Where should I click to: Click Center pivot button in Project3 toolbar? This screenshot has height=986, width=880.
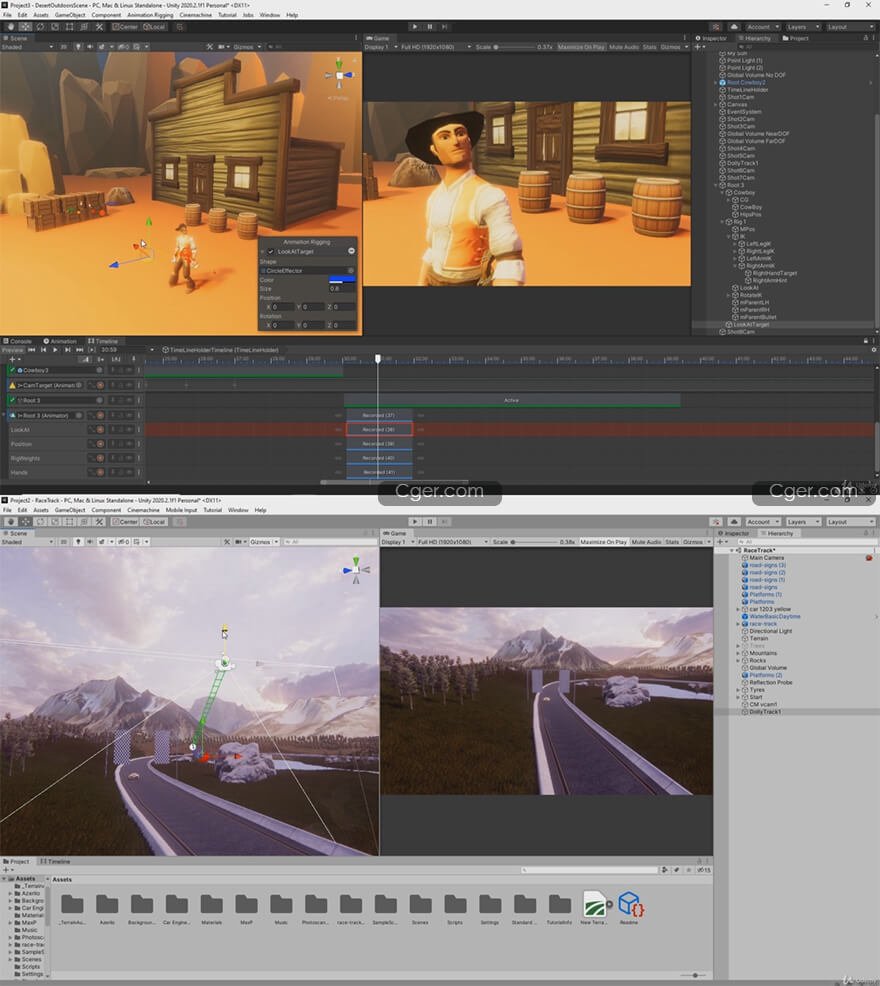[x=125, y=27]
